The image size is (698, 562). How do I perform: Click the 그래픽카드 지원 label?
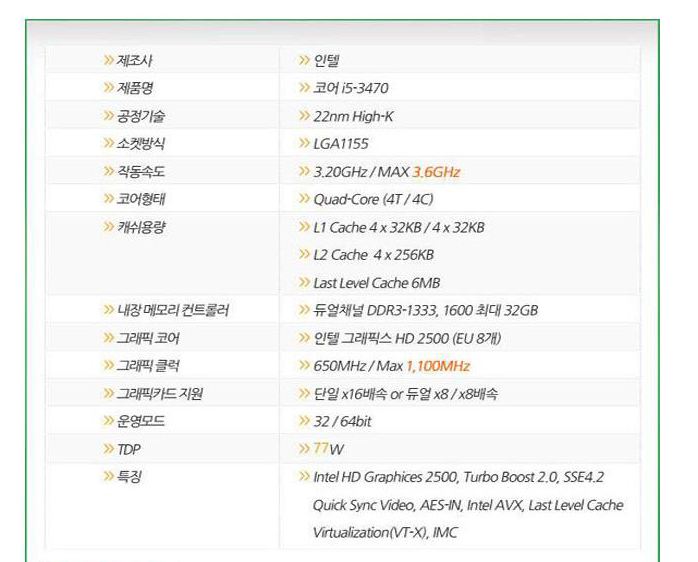159,394
